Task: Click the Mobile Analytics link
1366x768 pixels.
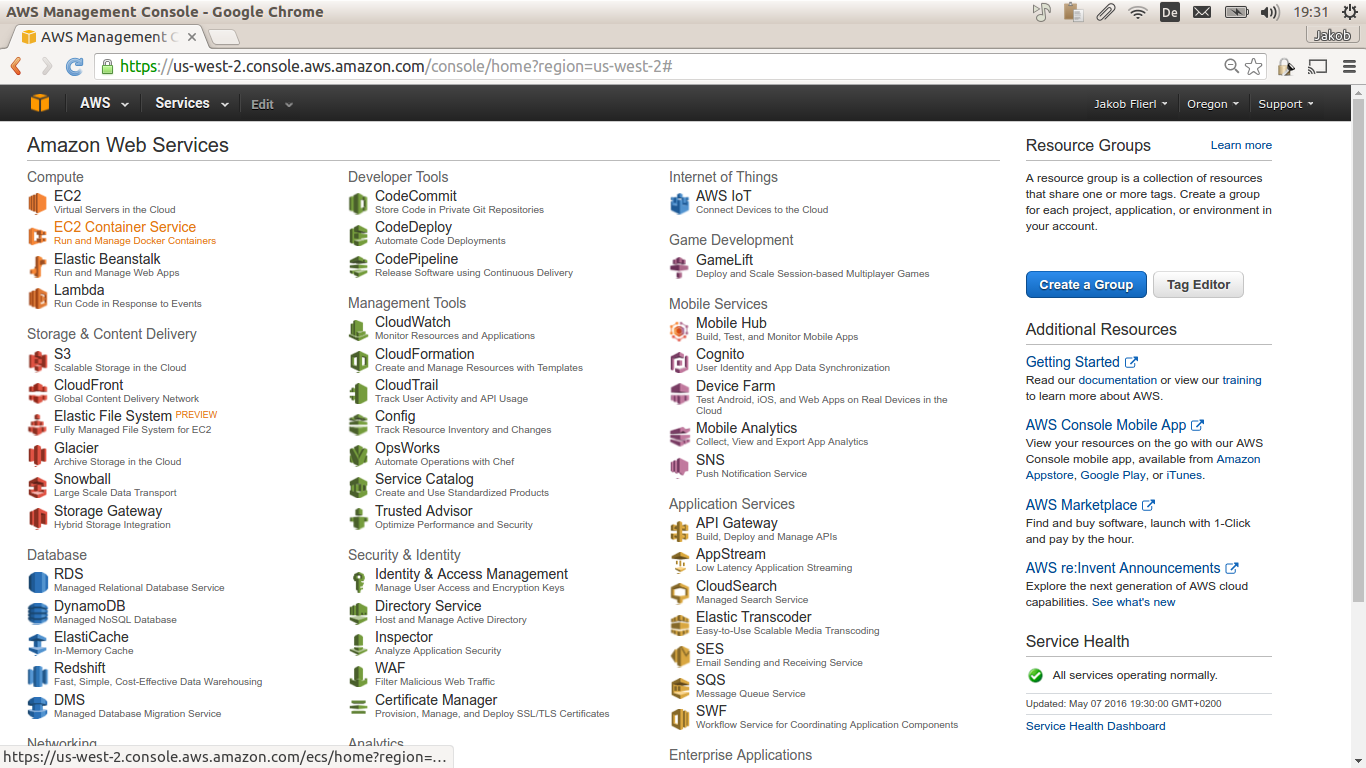Action: click(x=747, y=428)
